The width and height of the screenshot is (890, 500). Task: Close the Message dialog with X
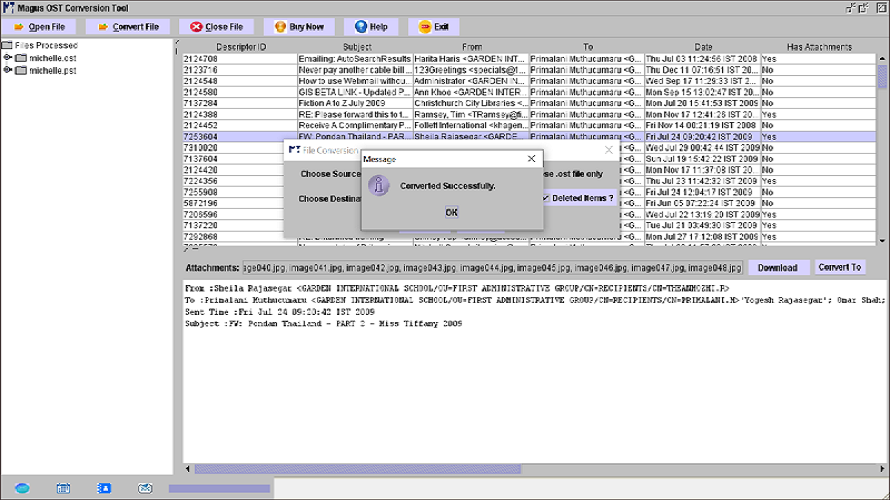[x=531, y=159]
